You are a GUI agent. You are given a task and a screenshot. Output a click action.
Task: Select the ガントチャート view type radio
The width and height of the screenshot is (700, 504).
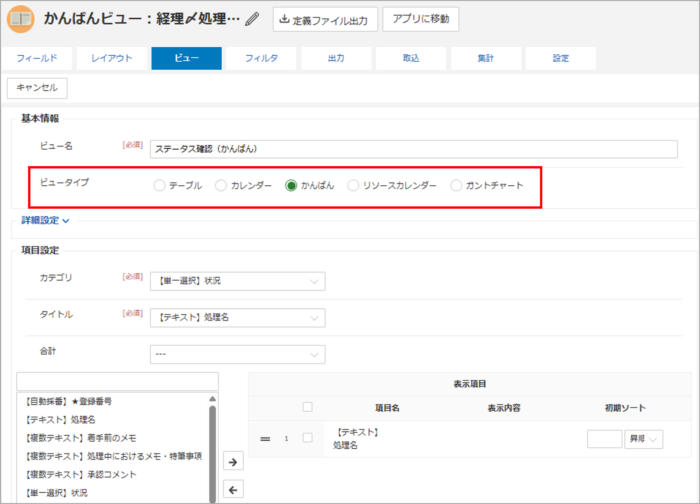pos(456,185)
